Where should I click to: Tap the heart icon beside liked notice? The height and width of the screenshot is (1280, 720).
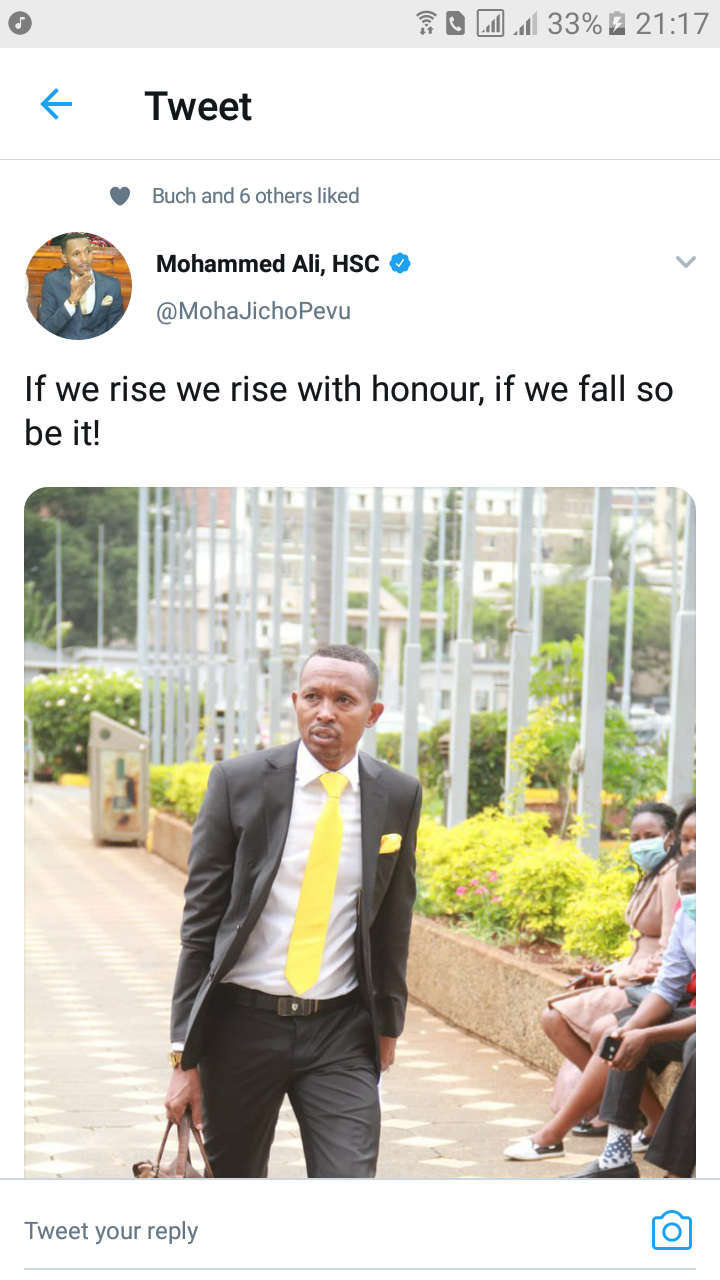pos(120,196)
